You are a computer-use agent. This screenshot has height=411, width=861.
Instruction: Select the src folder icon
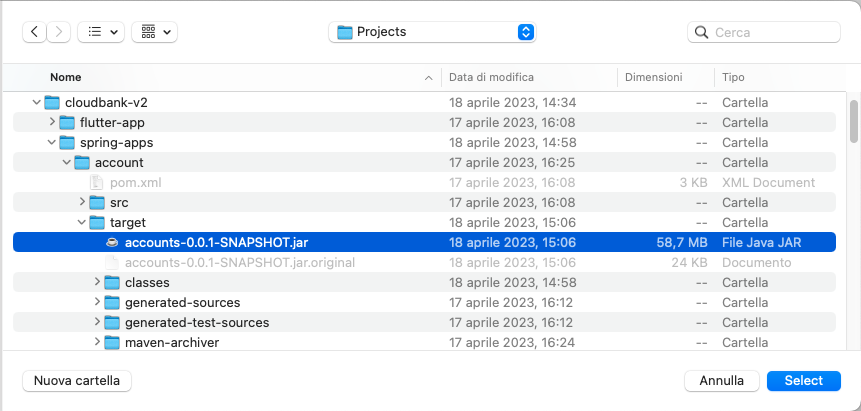(97, 202)
